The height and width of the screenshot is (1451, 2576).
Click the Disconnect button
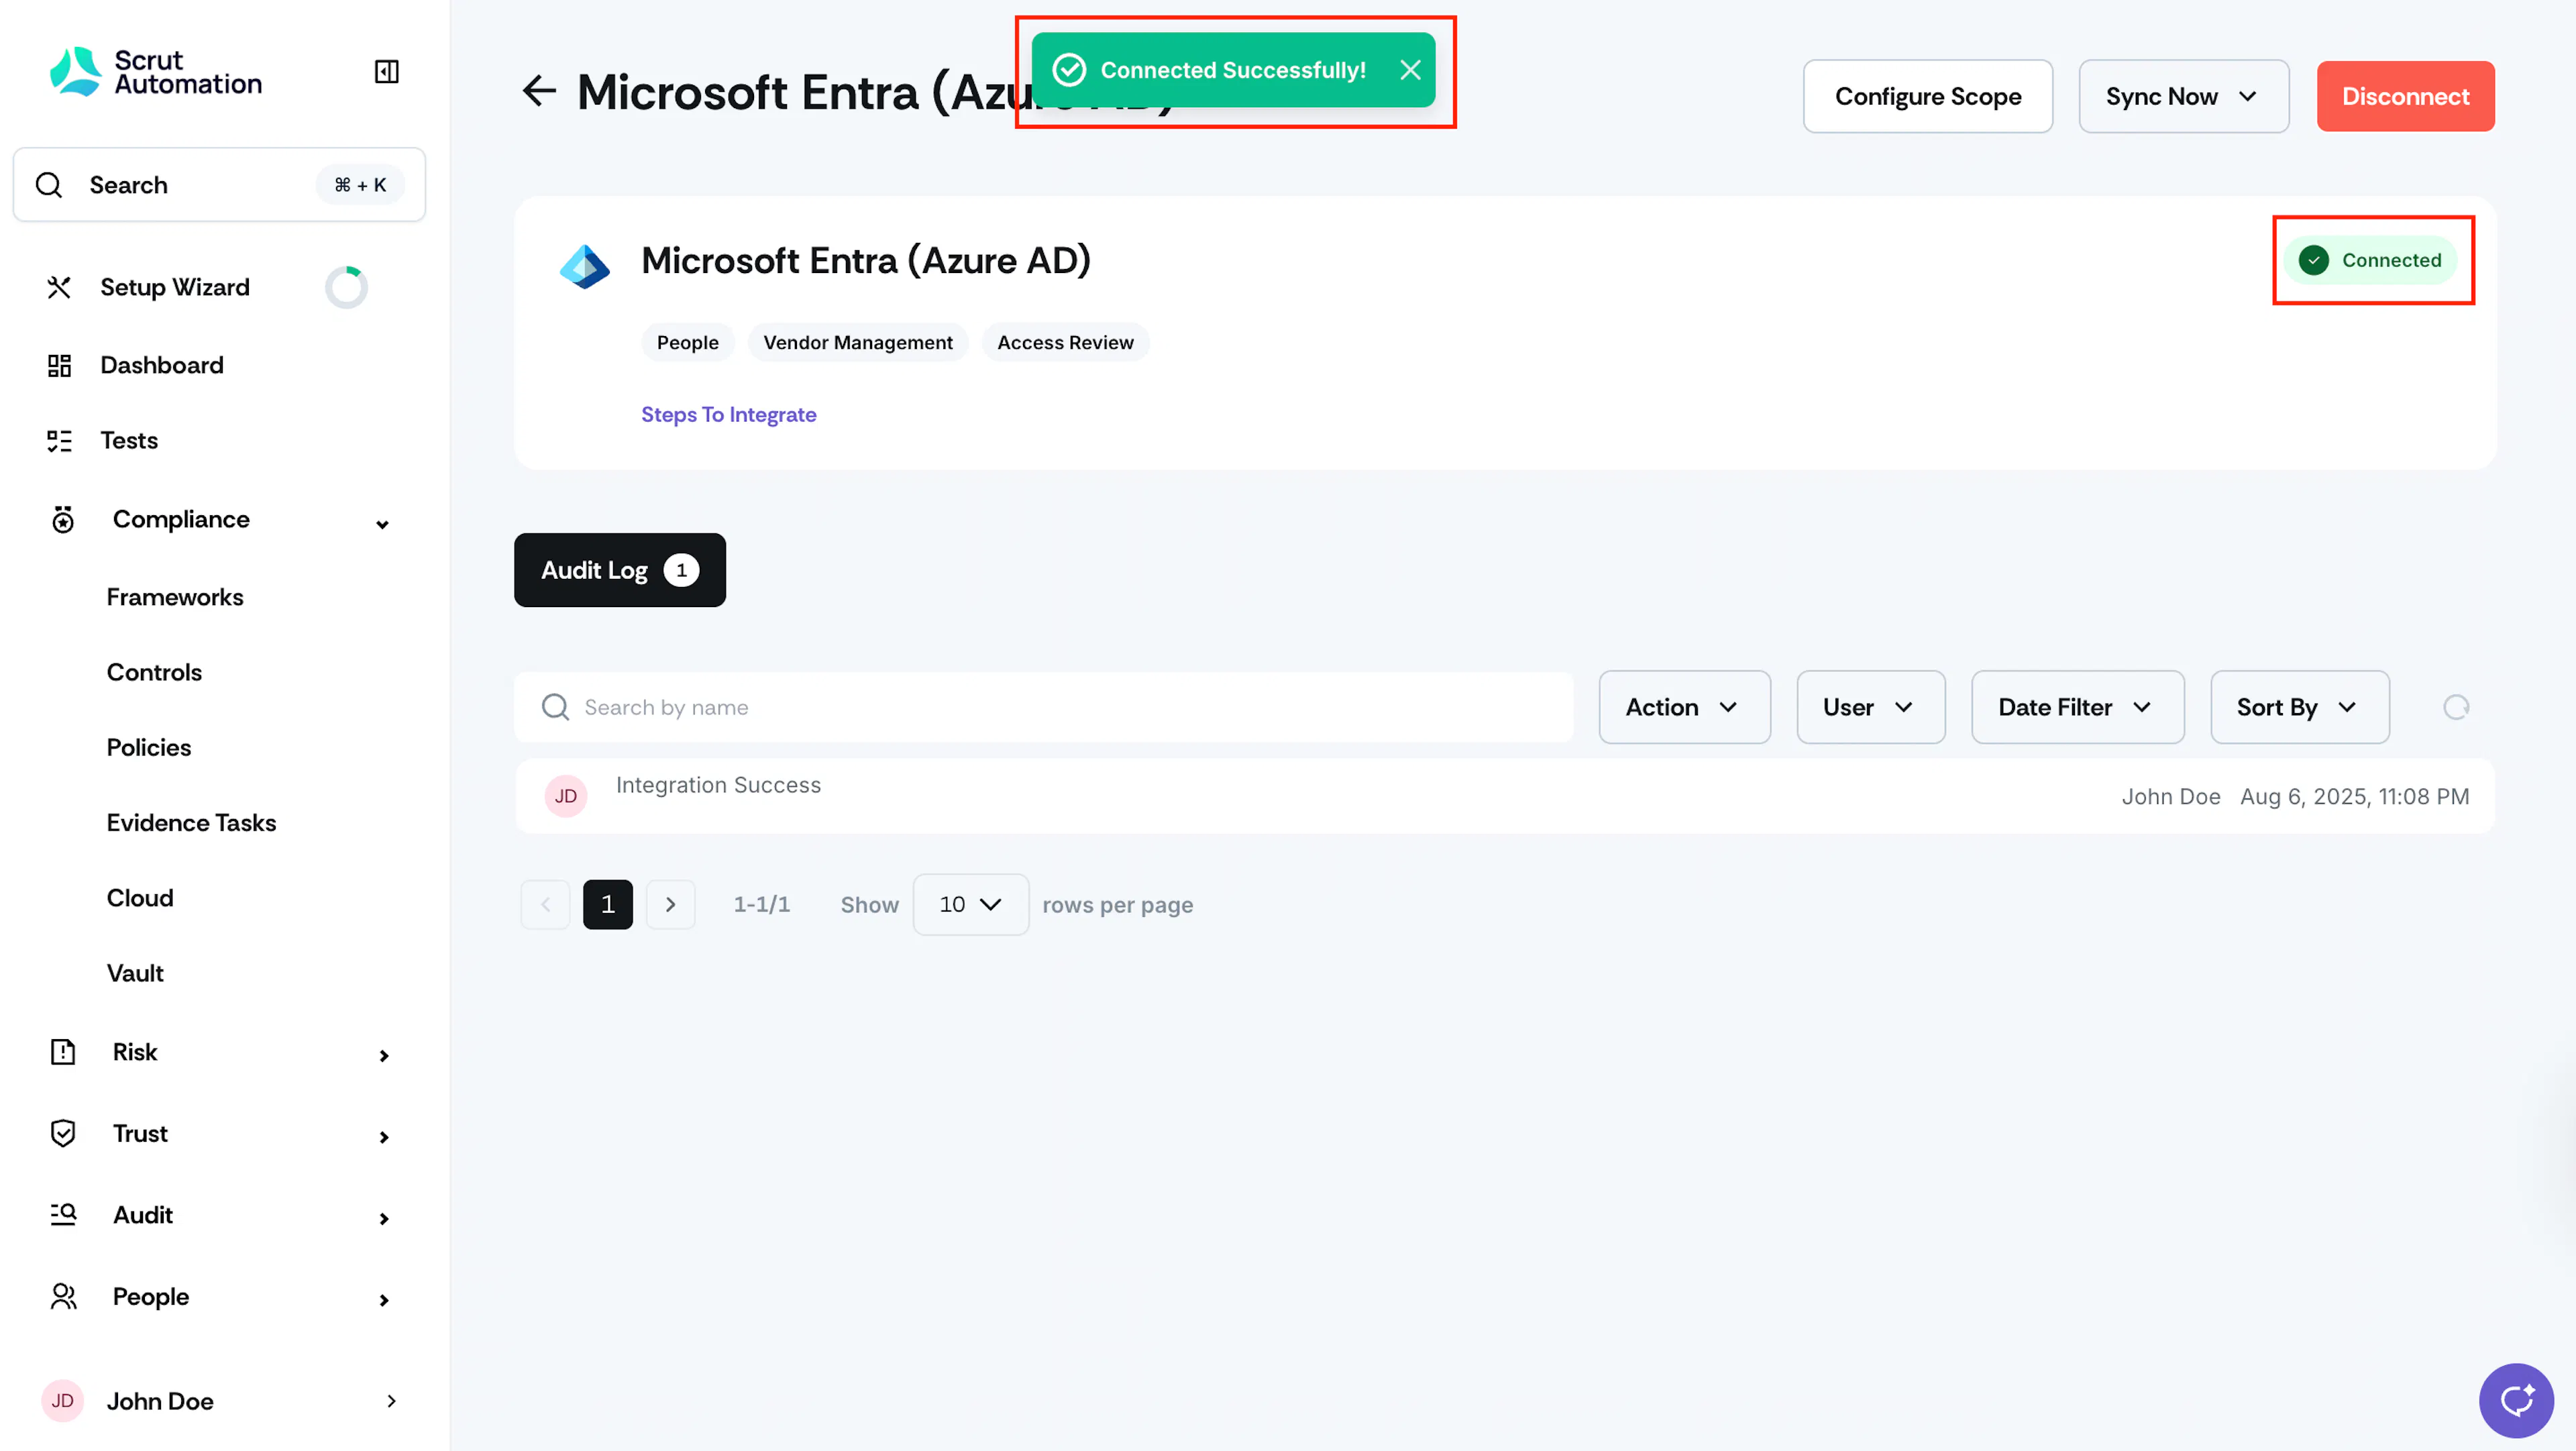coord(2405,96)
